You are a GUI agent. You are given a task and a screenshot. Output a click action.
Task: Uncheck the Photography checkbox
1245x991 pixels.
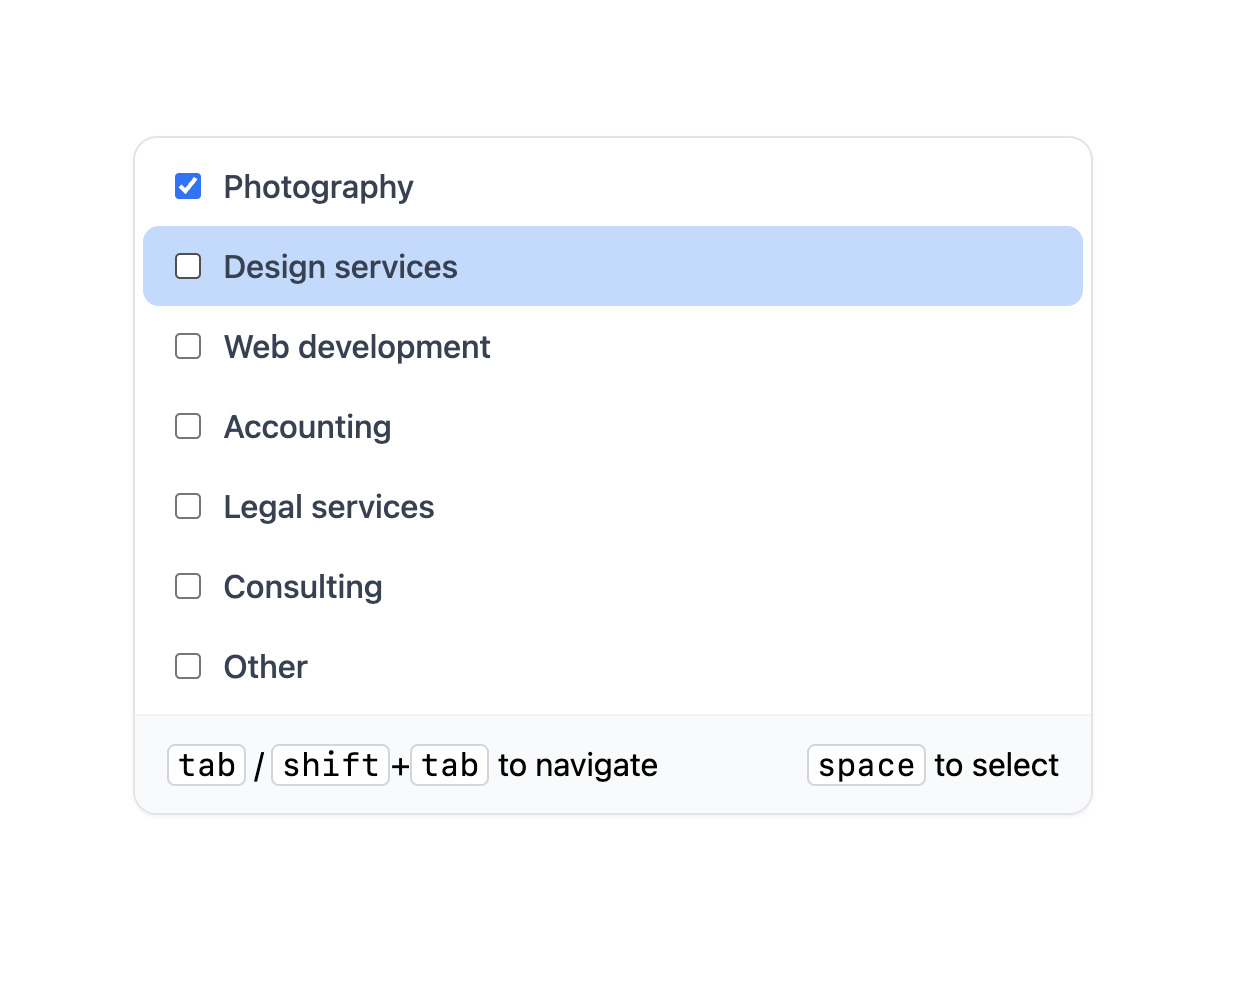pos(188,187)
